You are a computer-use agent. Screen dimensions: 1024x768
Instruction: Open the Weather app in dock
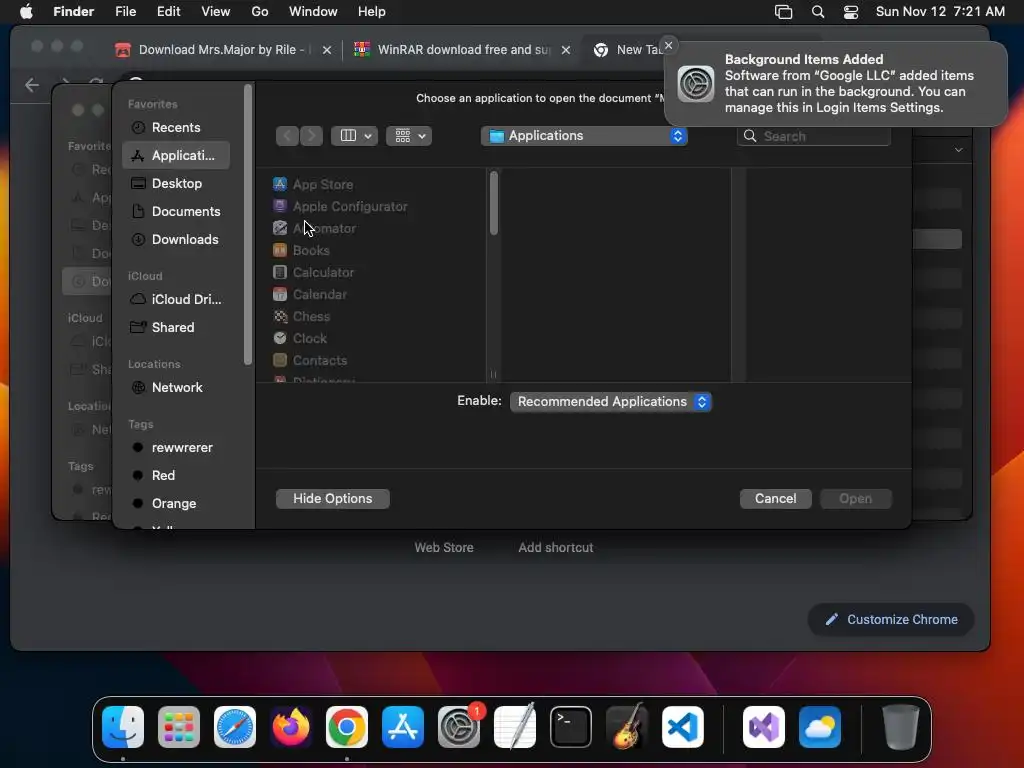tap(820, 727)
